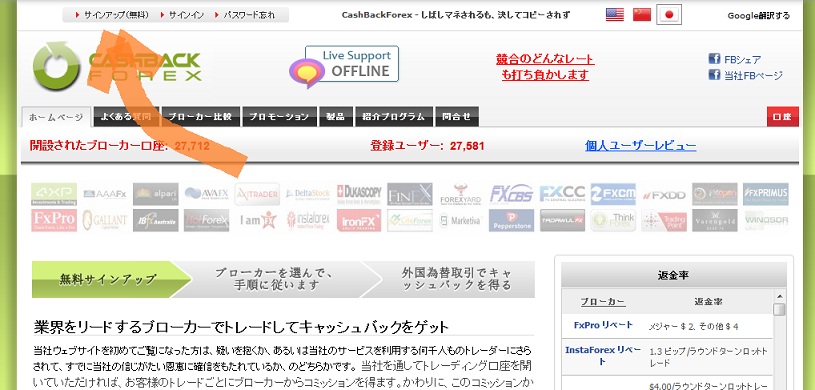Click the 登録ユーザー count 27,581

coord(467,146)
